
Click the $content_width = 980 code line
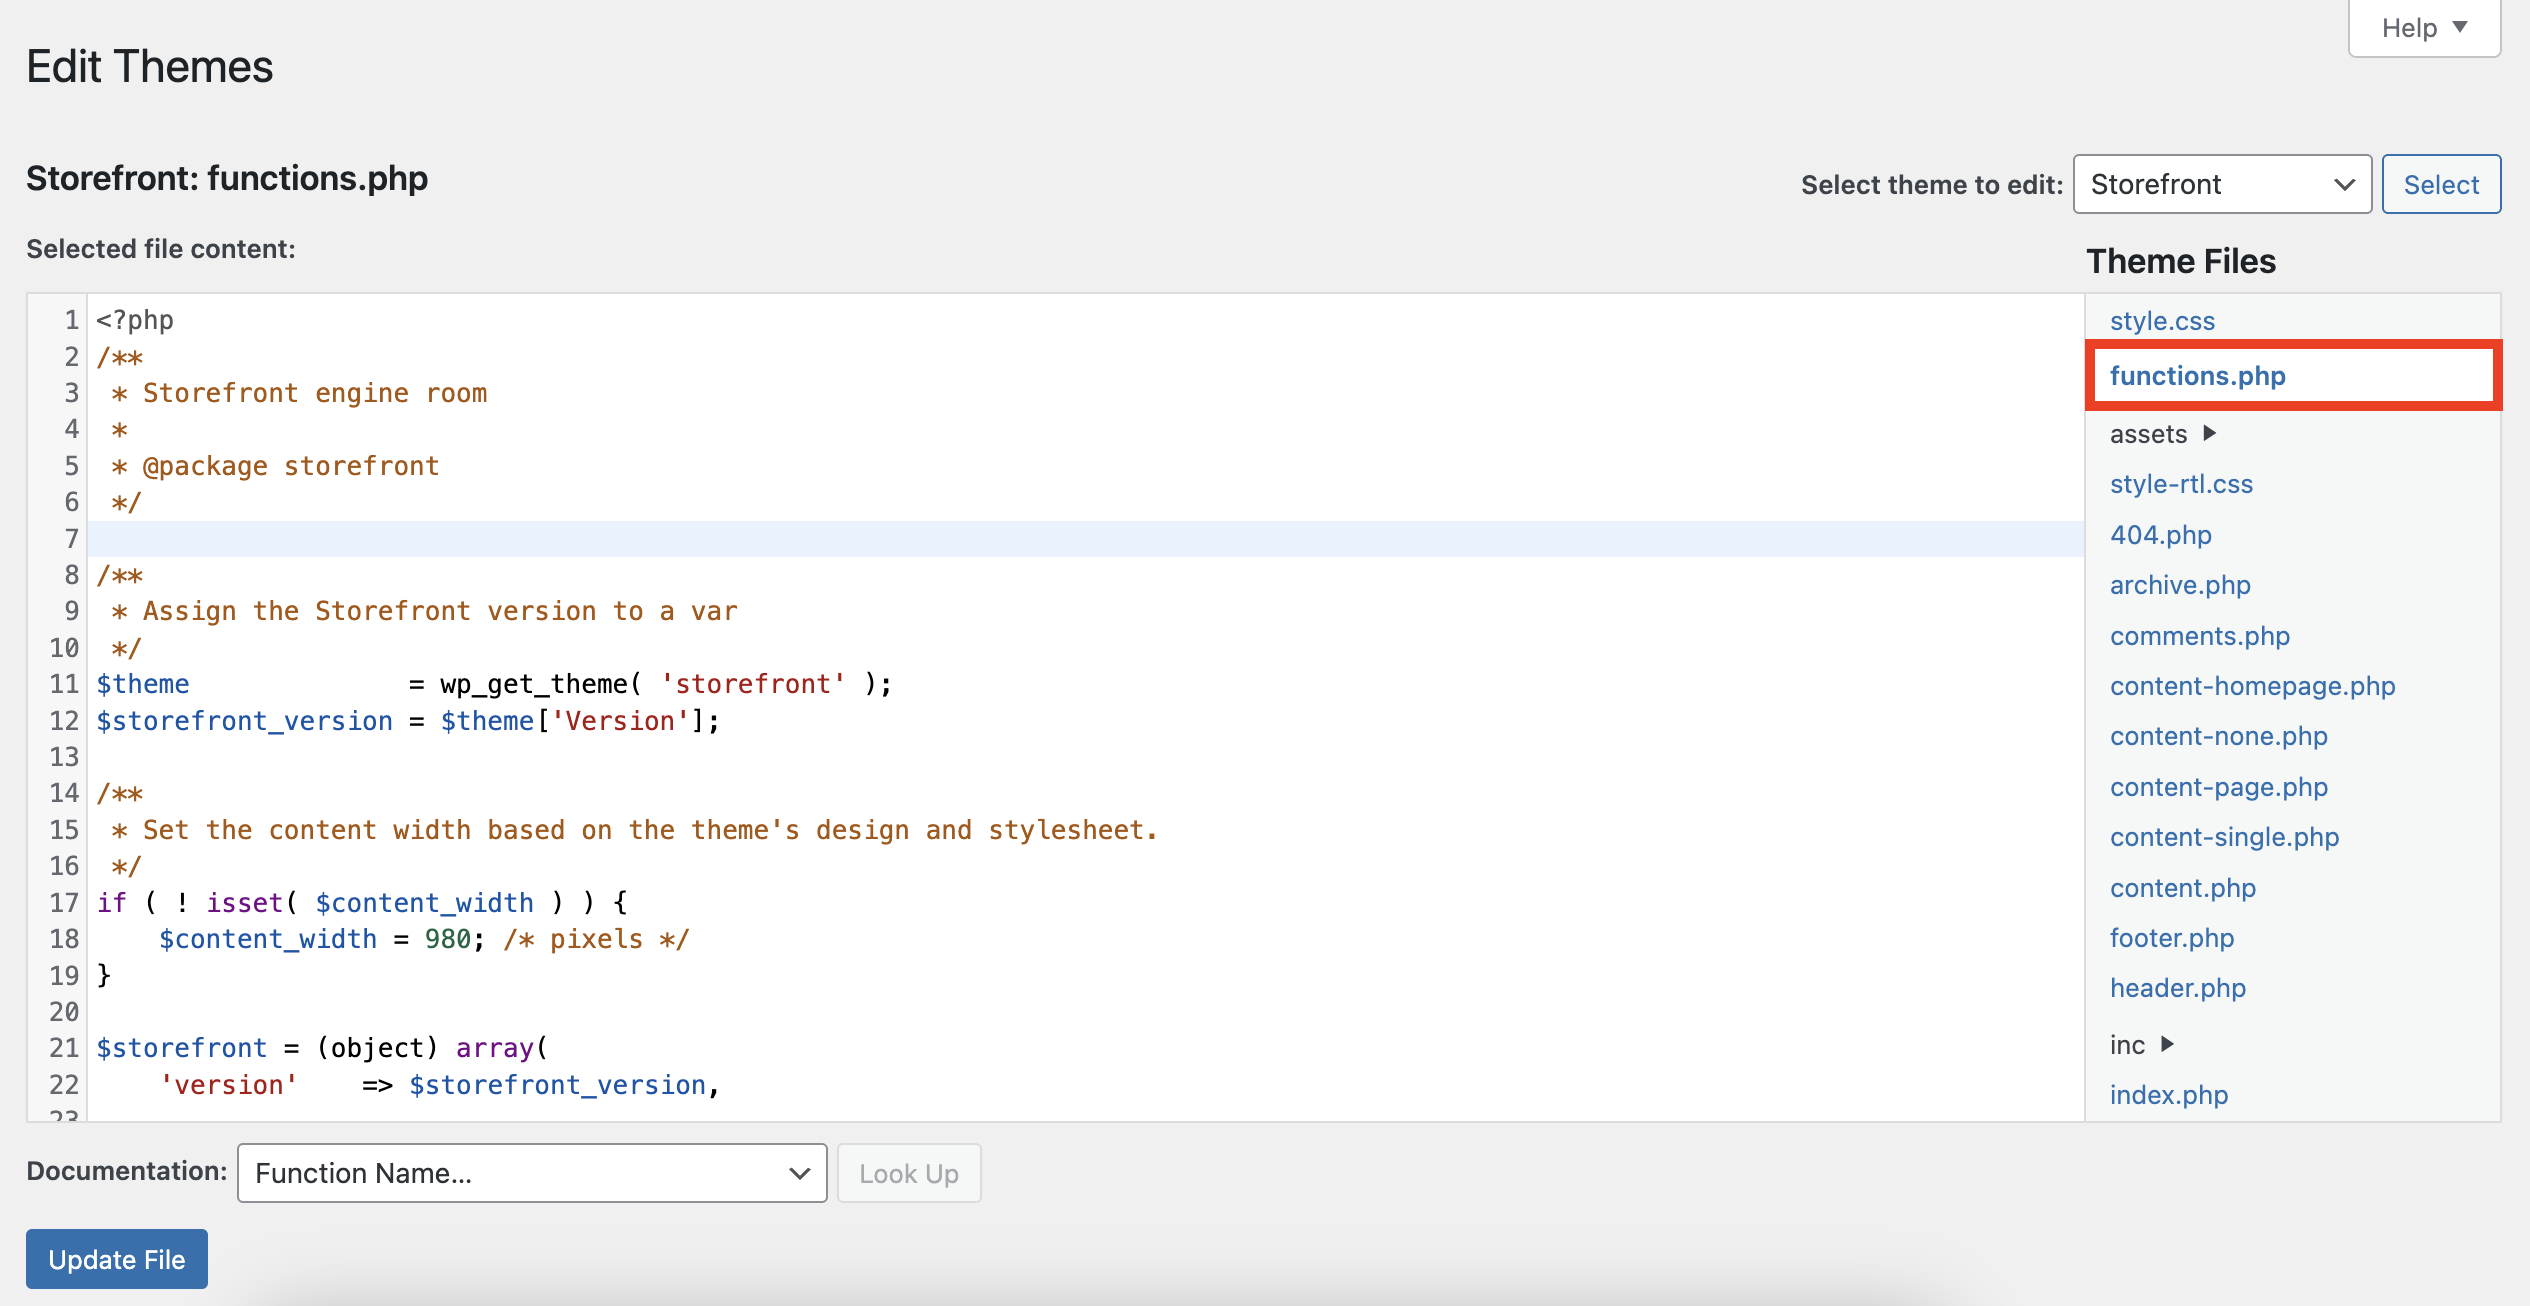point(423,939)
